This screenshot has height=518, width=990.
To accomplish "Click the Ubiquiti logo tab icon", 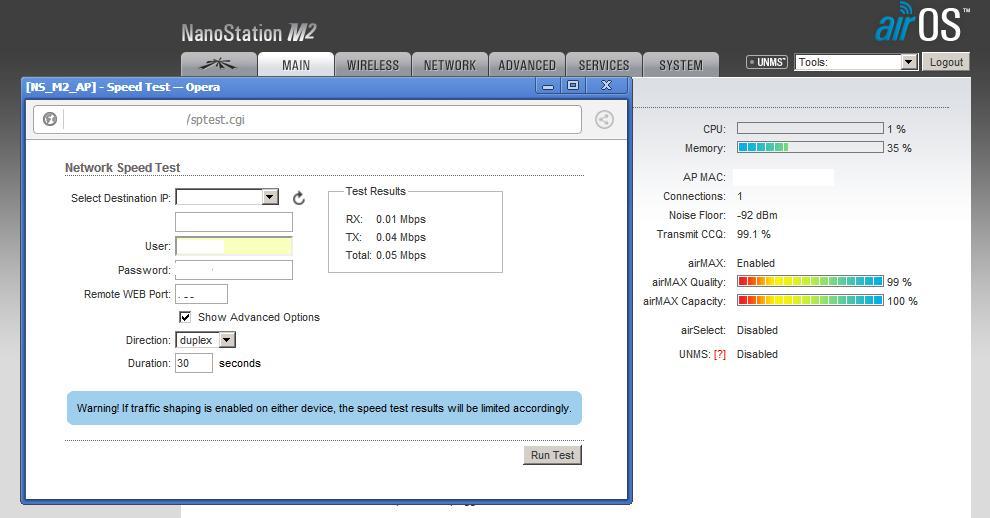I will click(x=219, y=65).
